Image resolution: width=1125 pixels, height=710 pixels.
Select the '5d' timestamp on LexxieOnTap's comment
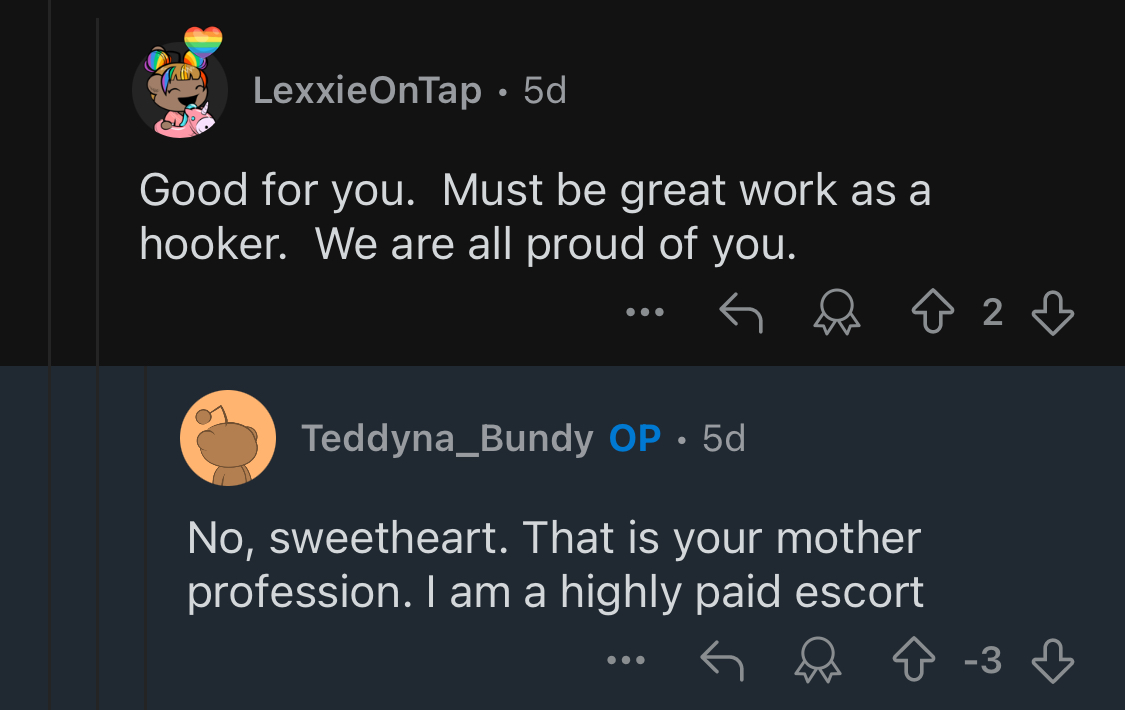click(x=545, y=90)
